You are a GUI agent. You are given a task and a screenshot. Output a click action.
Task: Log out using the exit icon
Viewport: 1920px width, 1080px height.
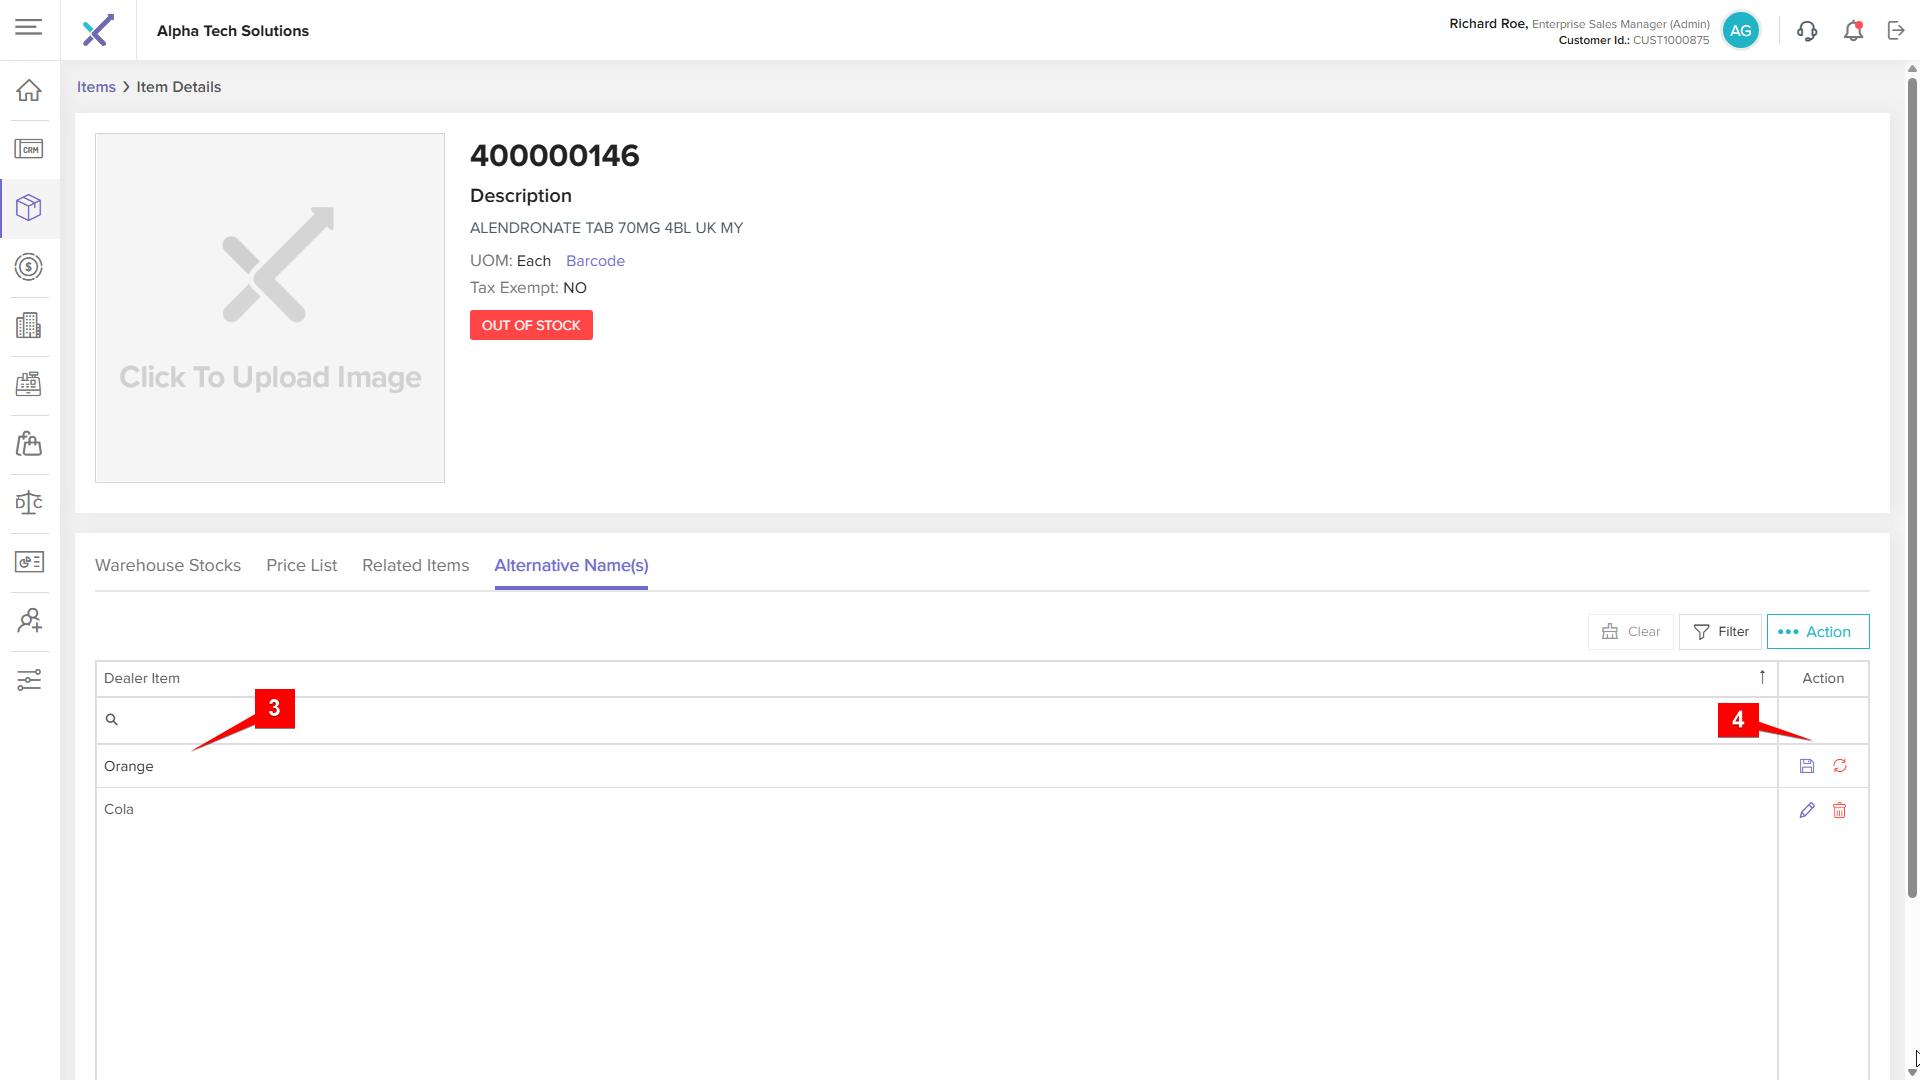pos(1896,31)
